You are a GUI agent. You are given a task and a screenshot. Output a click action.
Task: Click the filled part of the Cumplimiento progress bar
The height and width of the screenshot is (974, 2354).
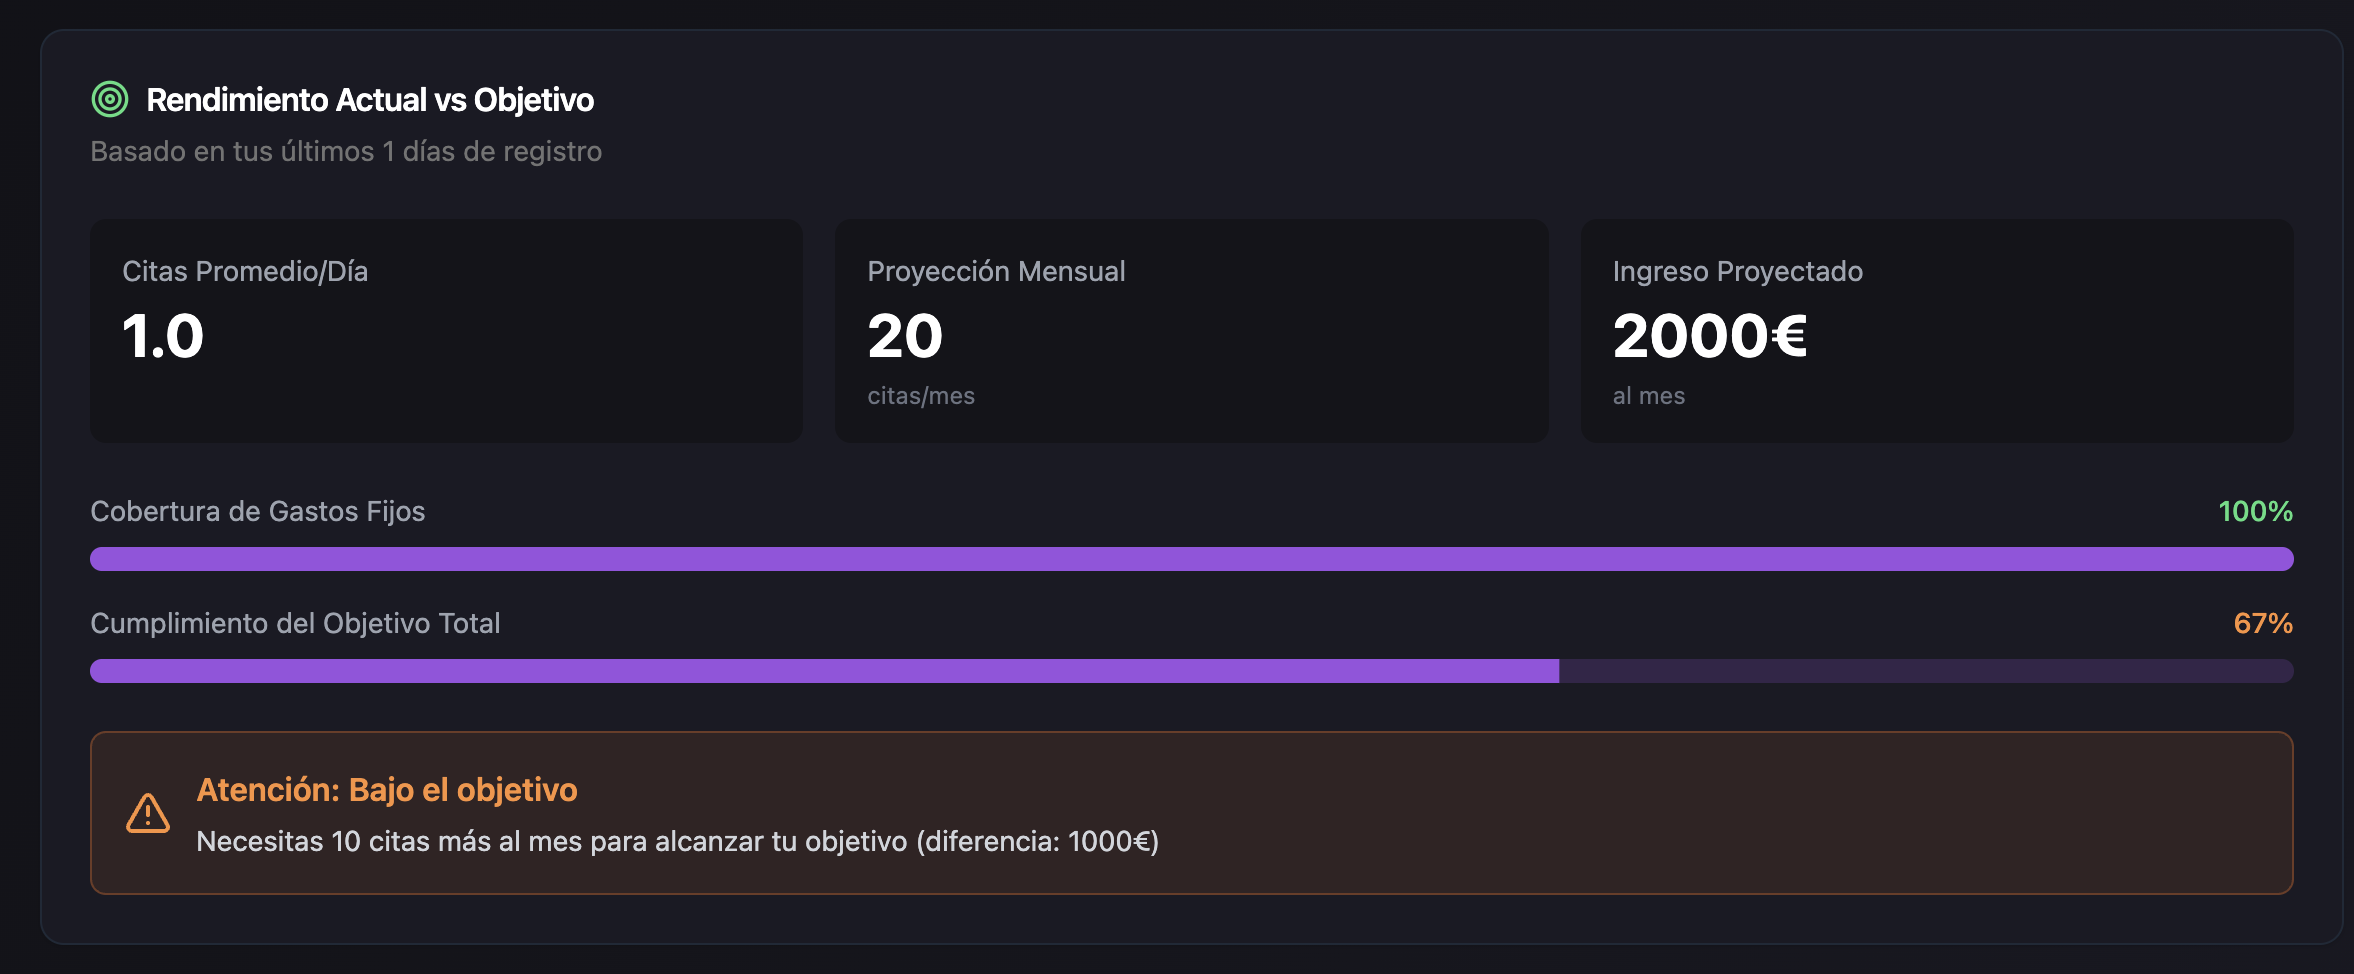coord(824,671)
